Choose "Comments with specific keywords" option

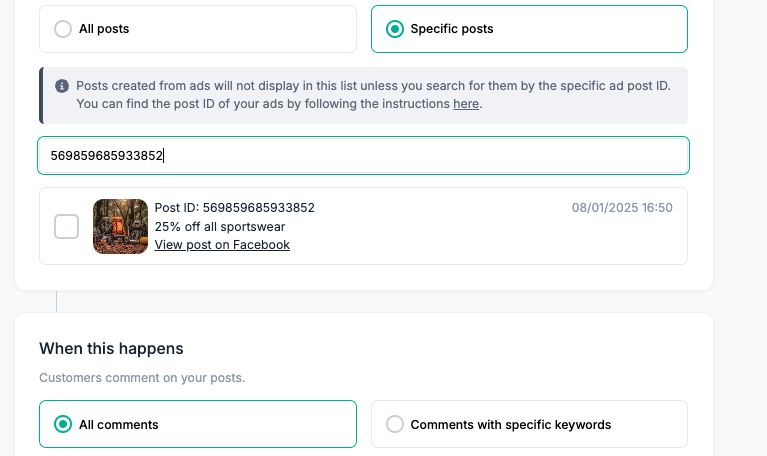(395, 424)
